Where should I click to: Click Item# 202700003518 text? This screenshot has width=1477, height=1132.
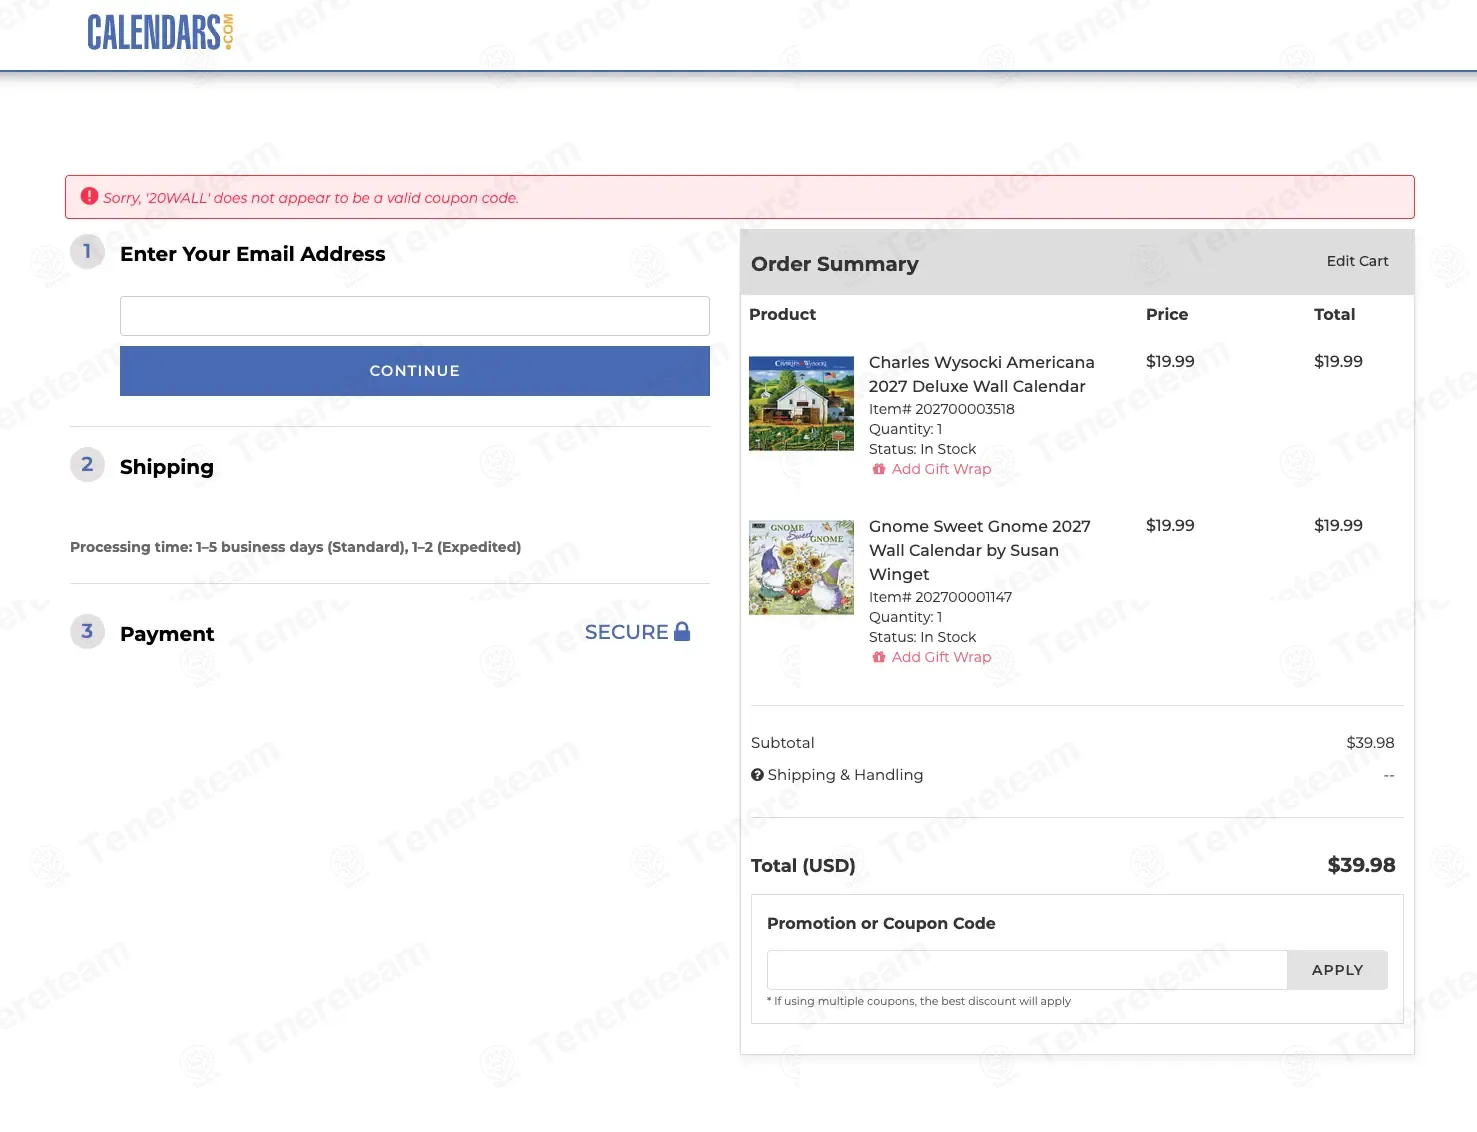click(942, 409)
